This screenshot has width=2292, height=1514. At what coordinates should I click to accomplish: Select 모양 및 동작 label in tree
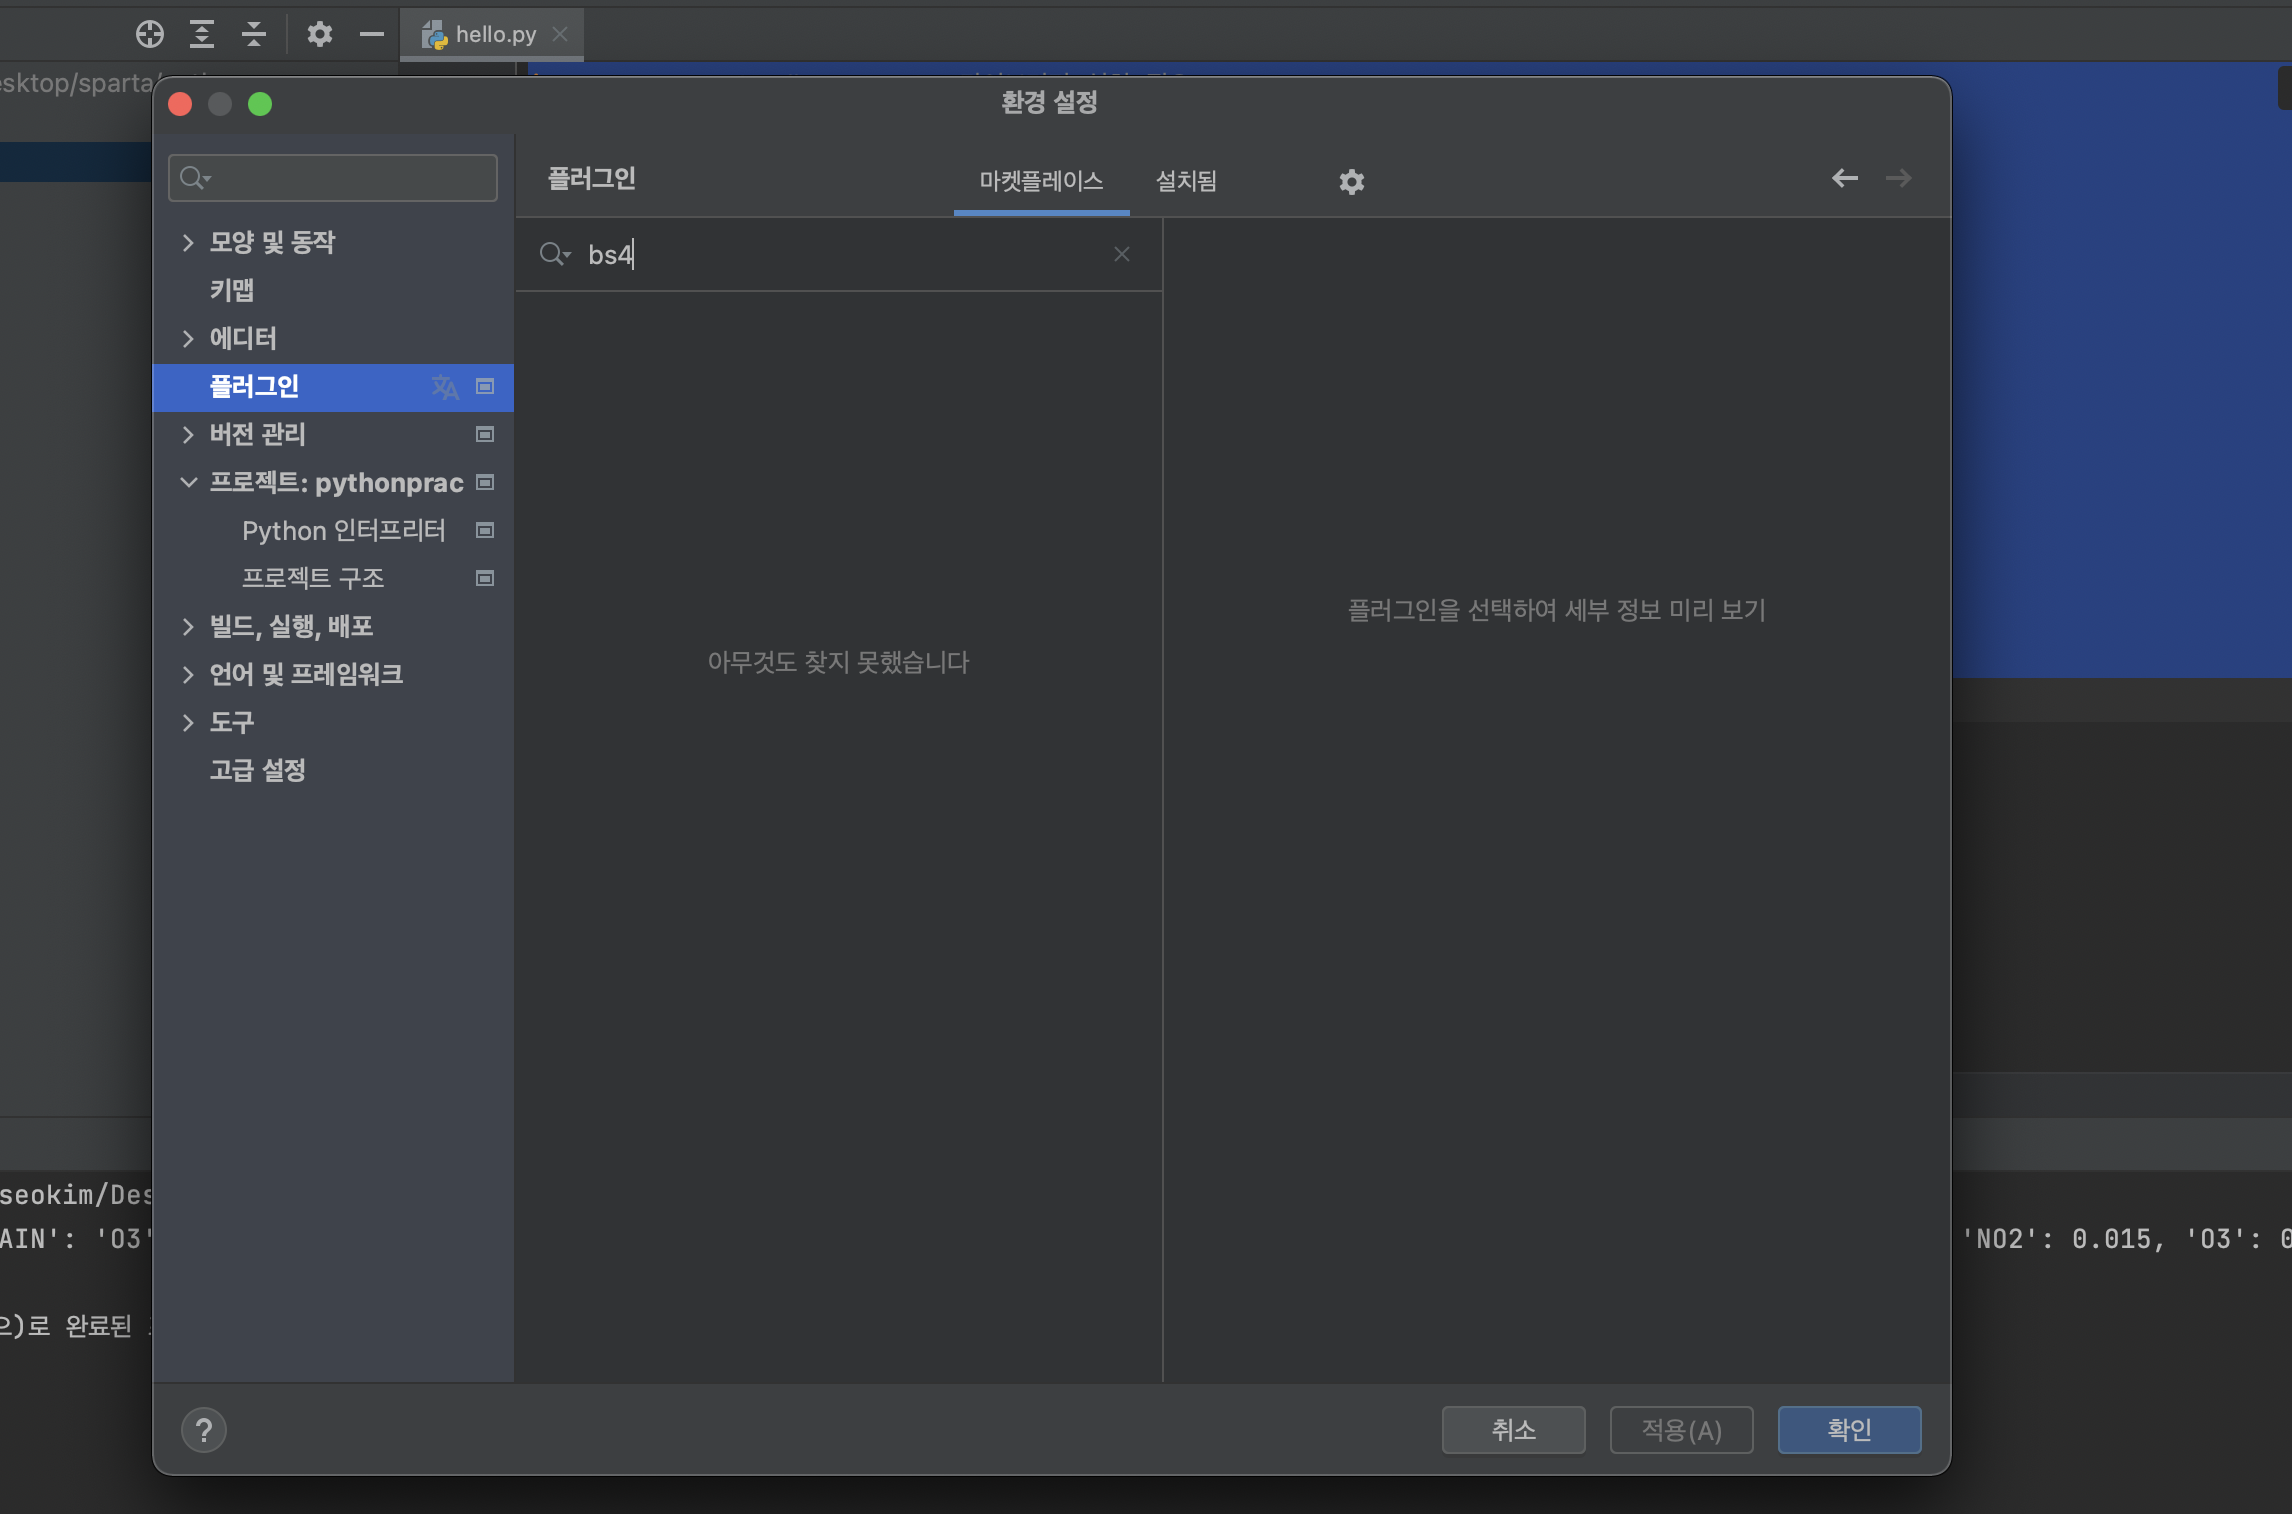[x=272, y=242]
